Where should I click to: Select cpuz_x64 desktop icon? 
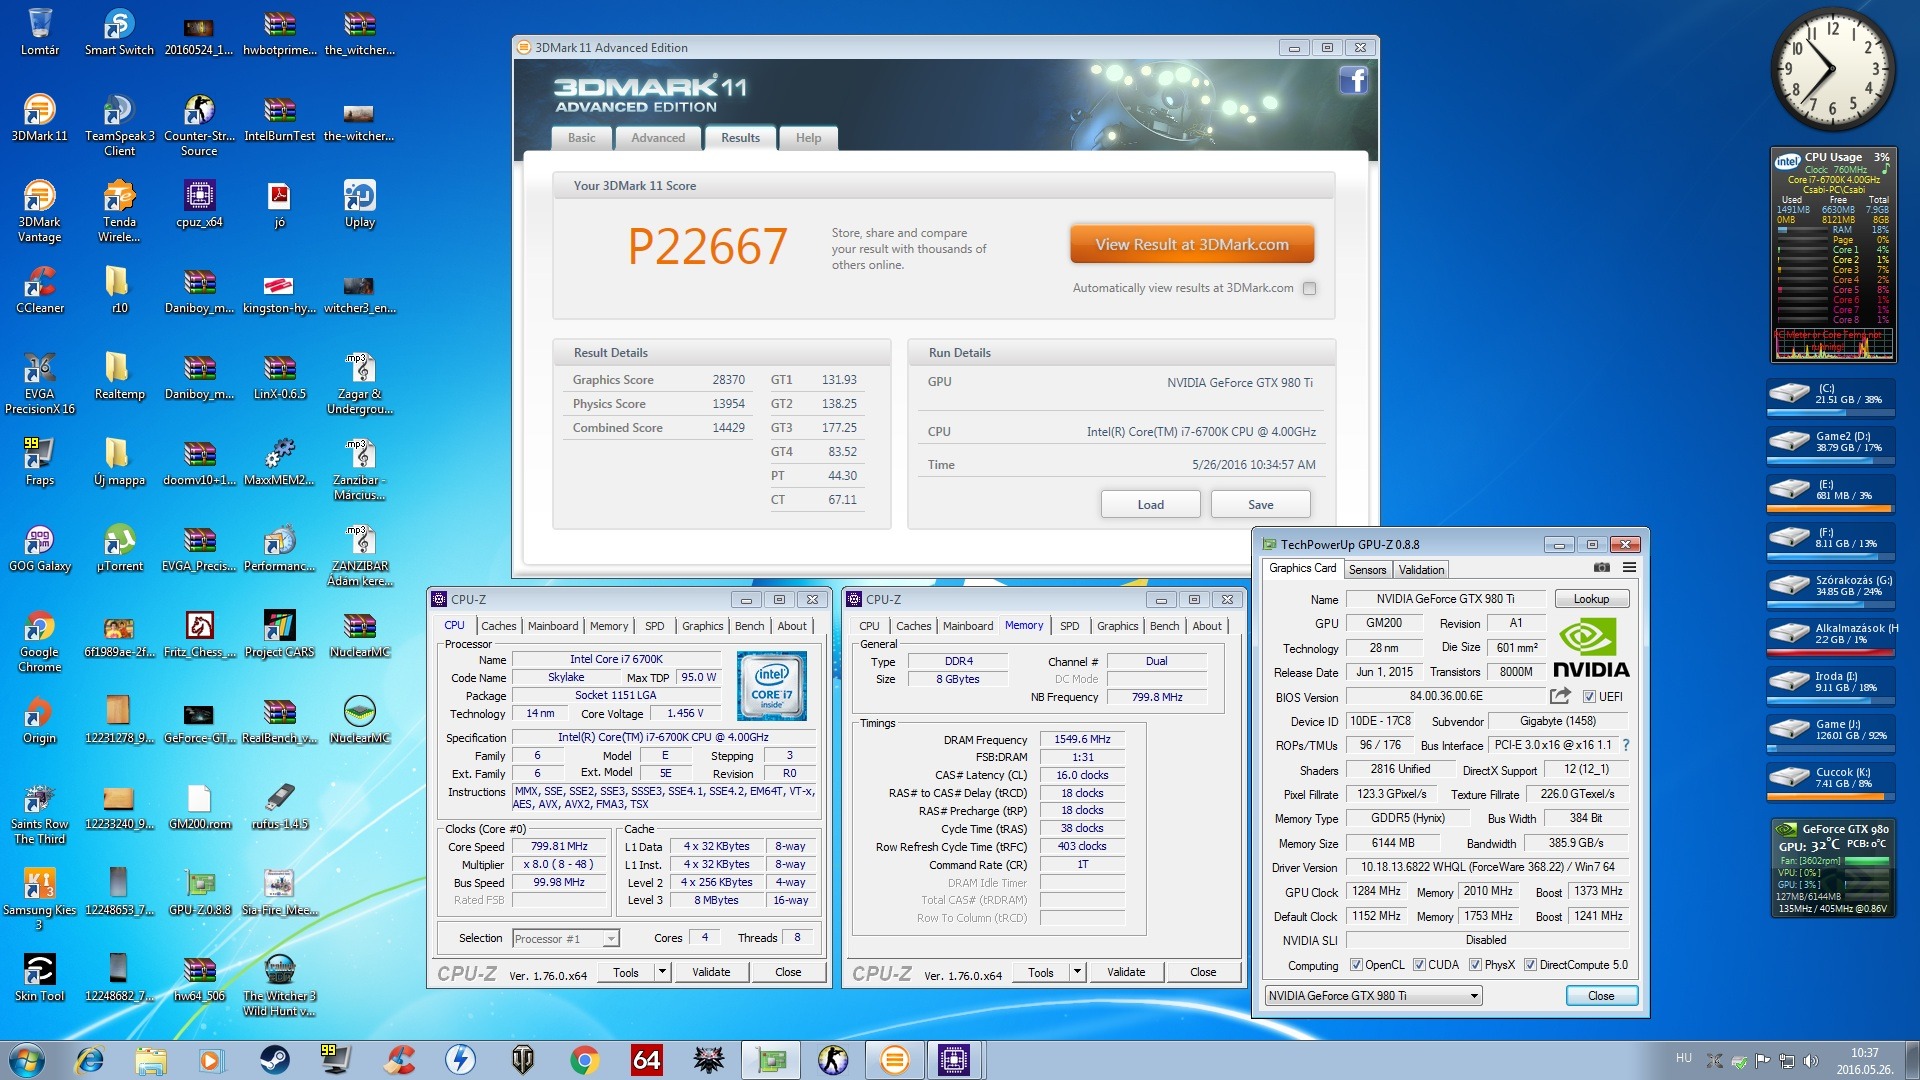coord(199,204)
